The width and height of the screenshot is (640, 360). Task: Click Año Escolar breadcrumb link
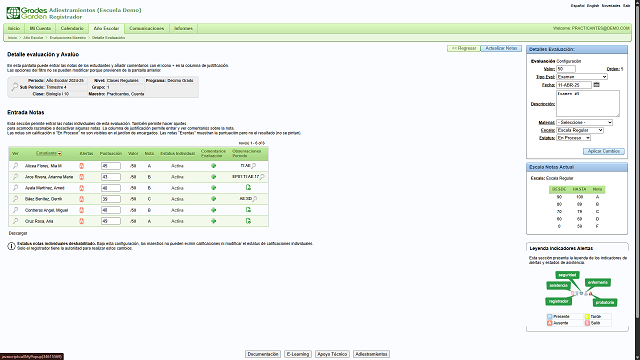coord(33,38)
